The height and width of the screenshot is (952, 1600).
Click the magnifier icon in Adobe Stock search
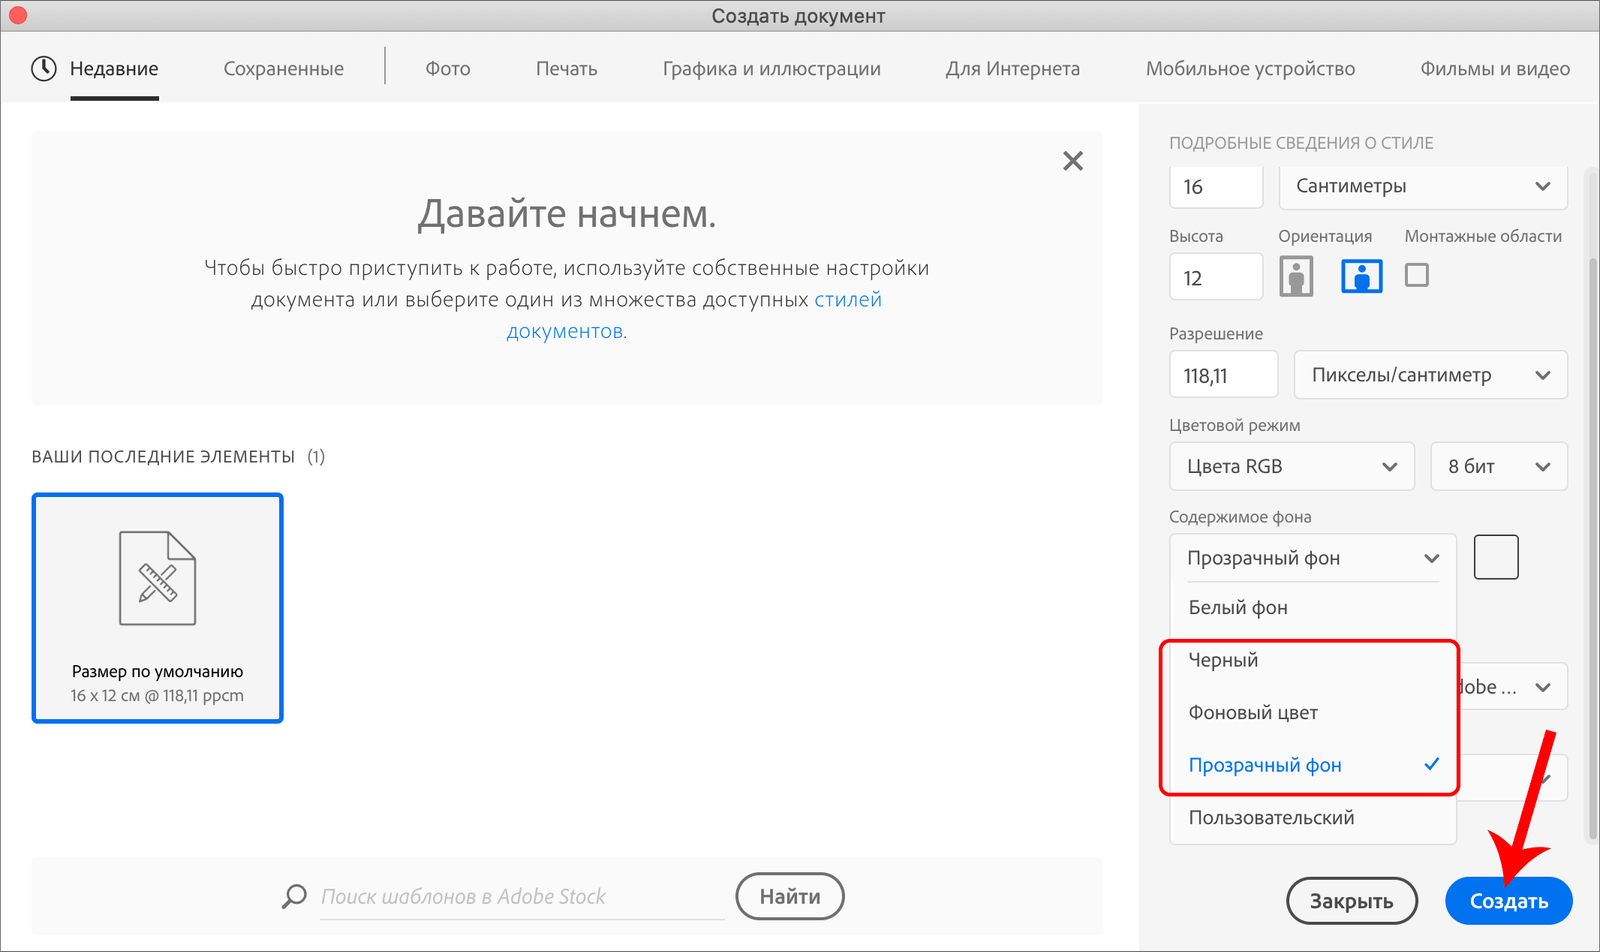(294, 896)
